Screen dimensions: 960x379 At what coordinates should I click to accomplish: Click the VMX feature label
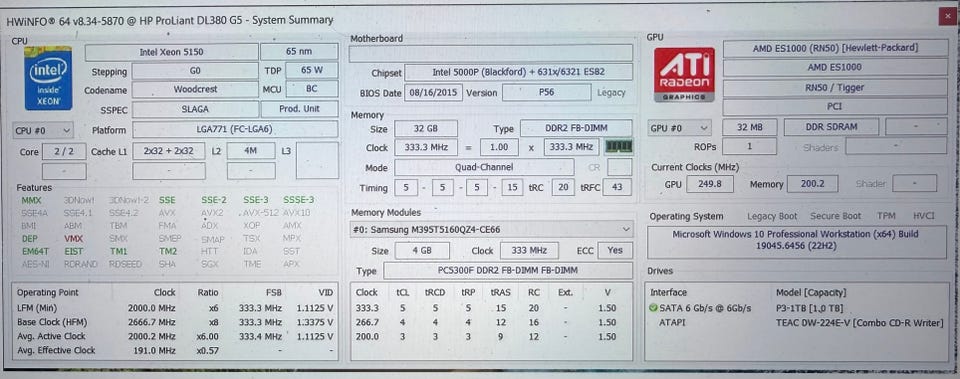(x=73, y=238)
